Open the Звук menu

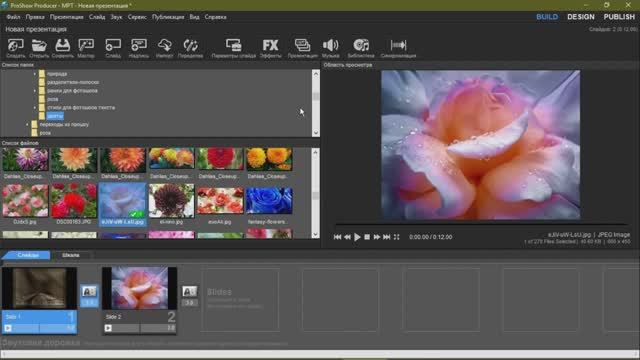pyautogui.click(x=116, y=17)
